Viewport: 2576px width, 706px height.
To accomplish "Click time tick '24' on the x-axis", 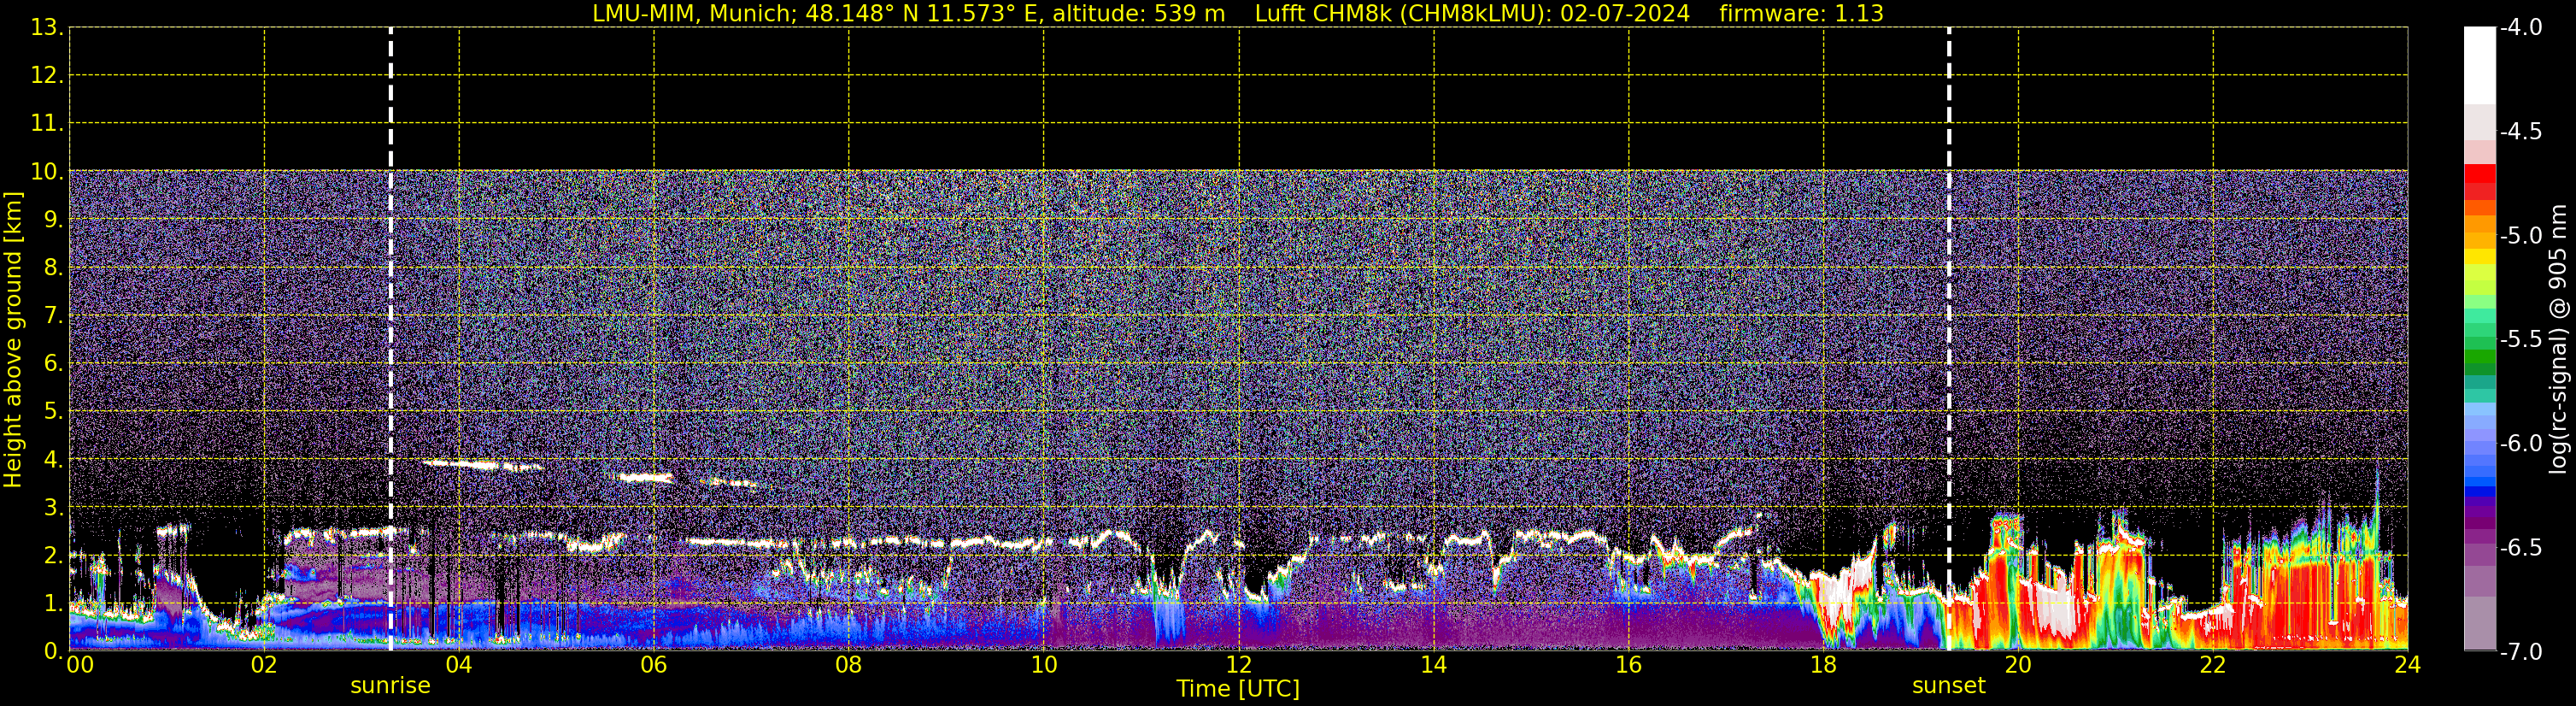I will [2407, 665].
